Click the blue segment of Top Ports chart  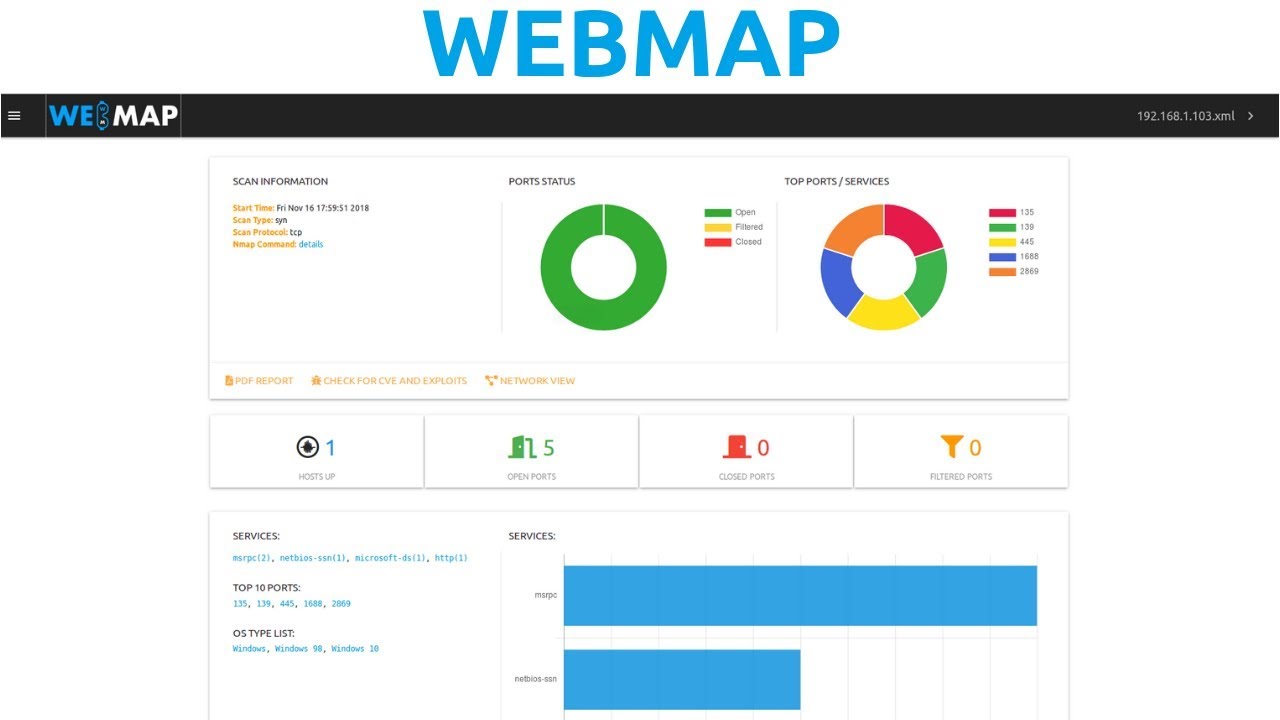838,281
